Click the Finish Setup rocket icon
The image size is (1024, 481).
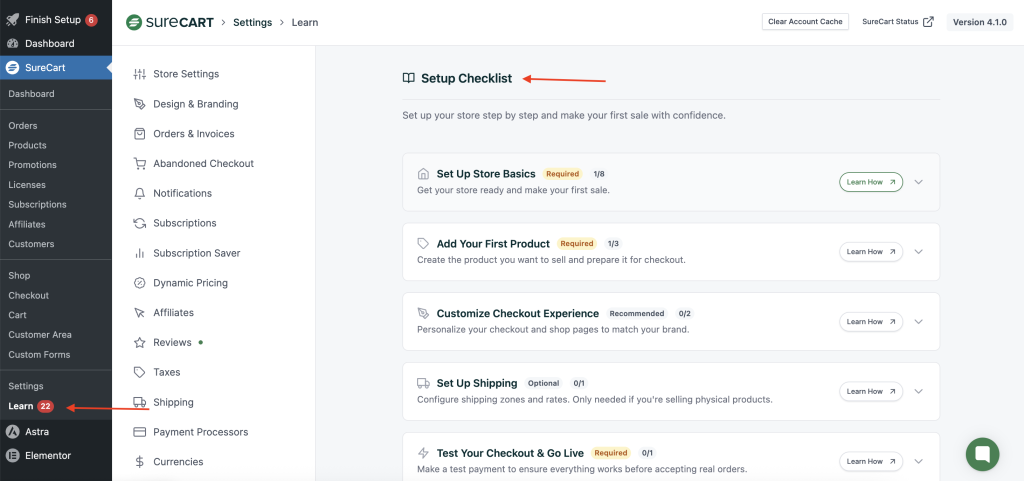point(12,20)
